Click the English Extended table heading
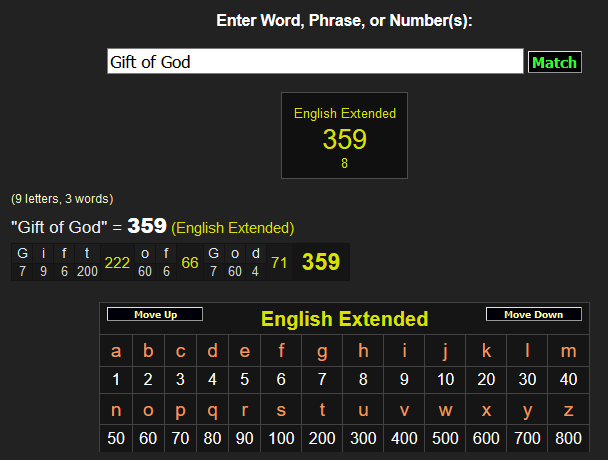Screen dimensions: 608x460 coord(344,319)
